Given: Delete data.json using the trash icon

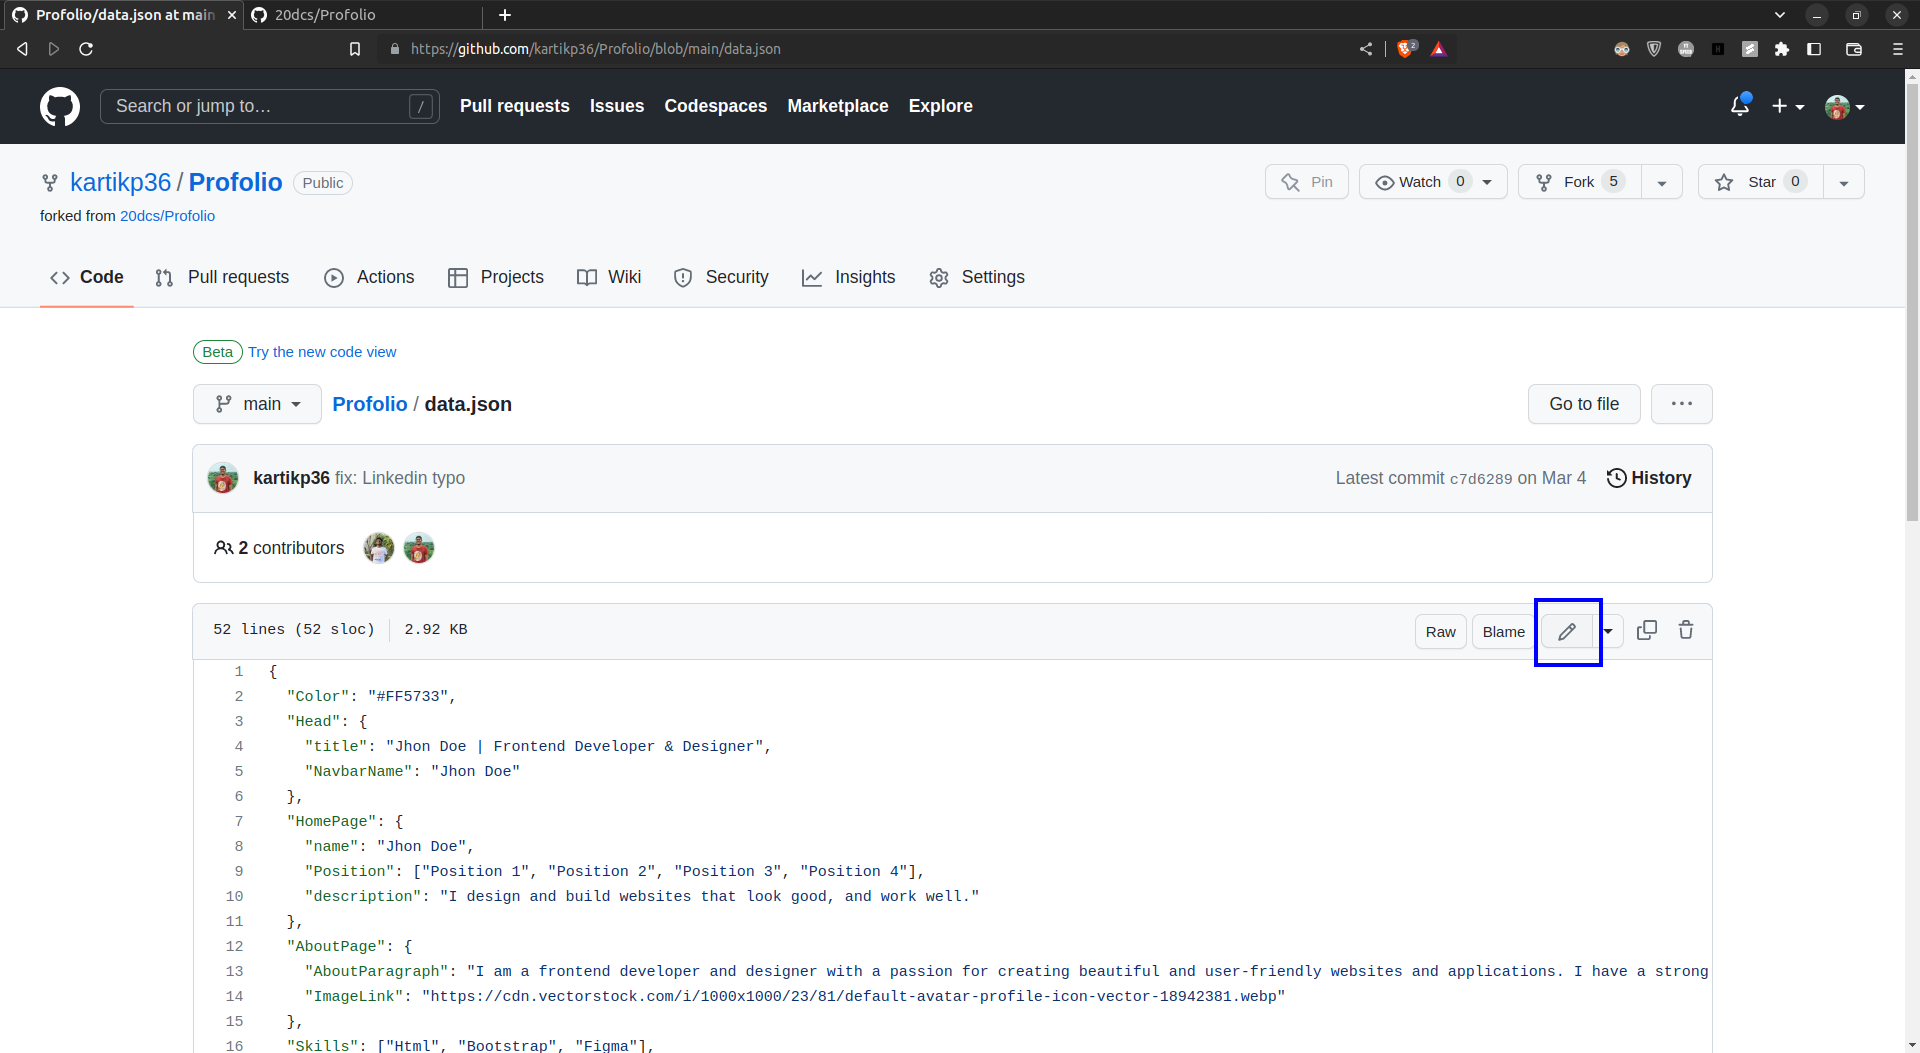Looking at the screenshot, I should click(x=1686, y=630).
